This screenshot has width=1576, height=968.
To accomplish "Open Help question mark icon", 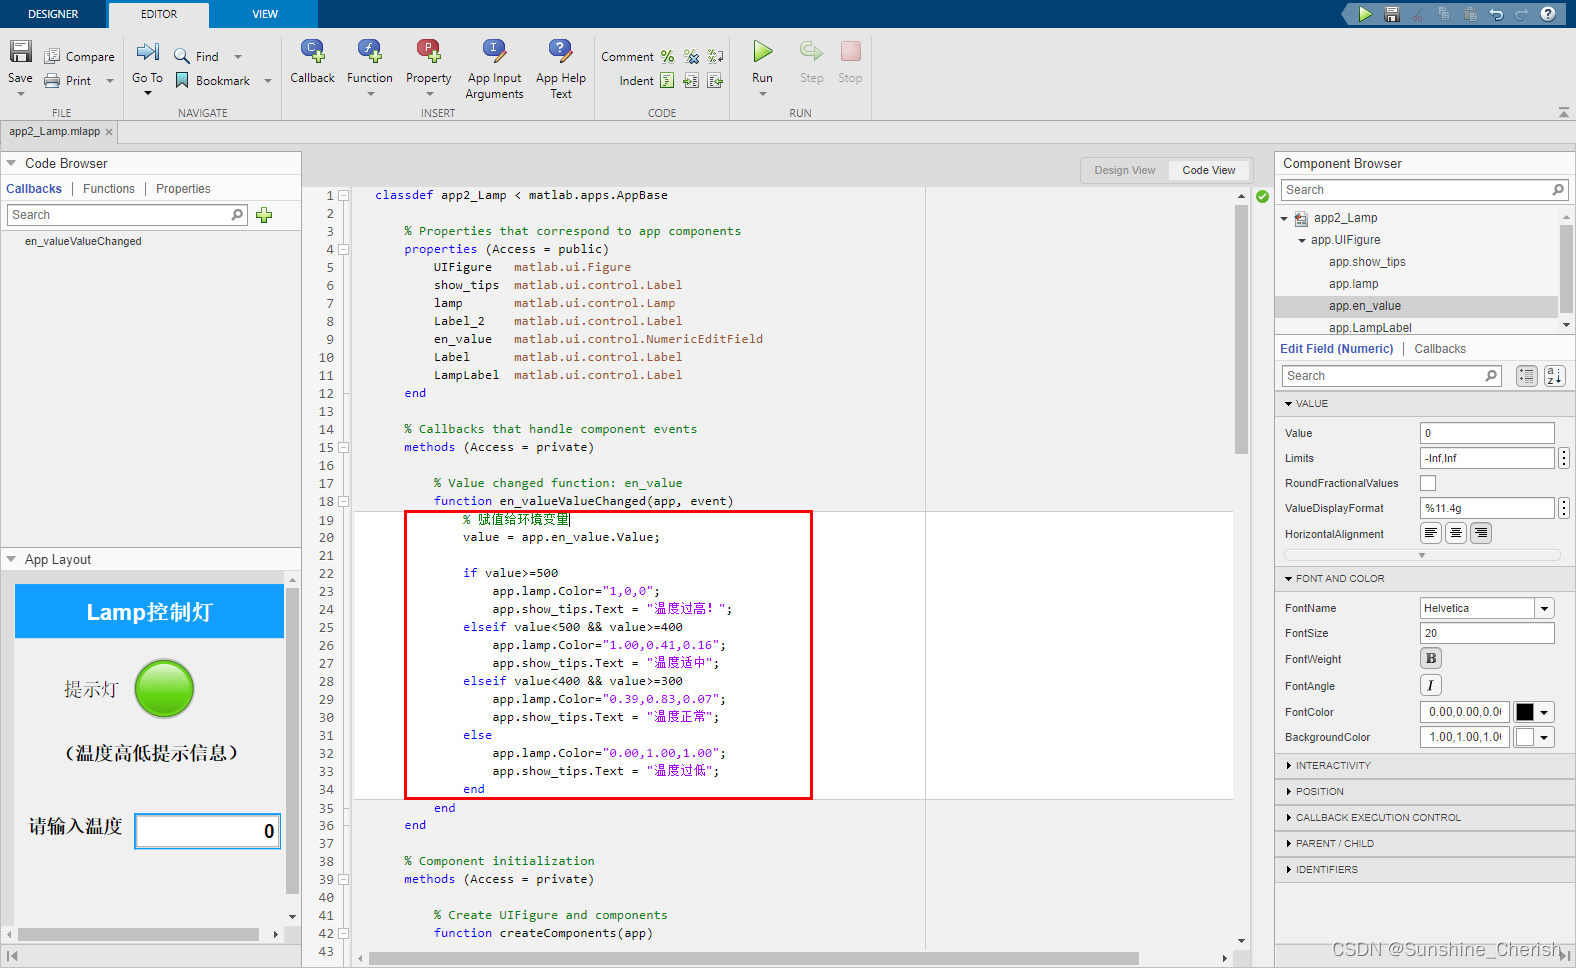I will coord(1548,14).
